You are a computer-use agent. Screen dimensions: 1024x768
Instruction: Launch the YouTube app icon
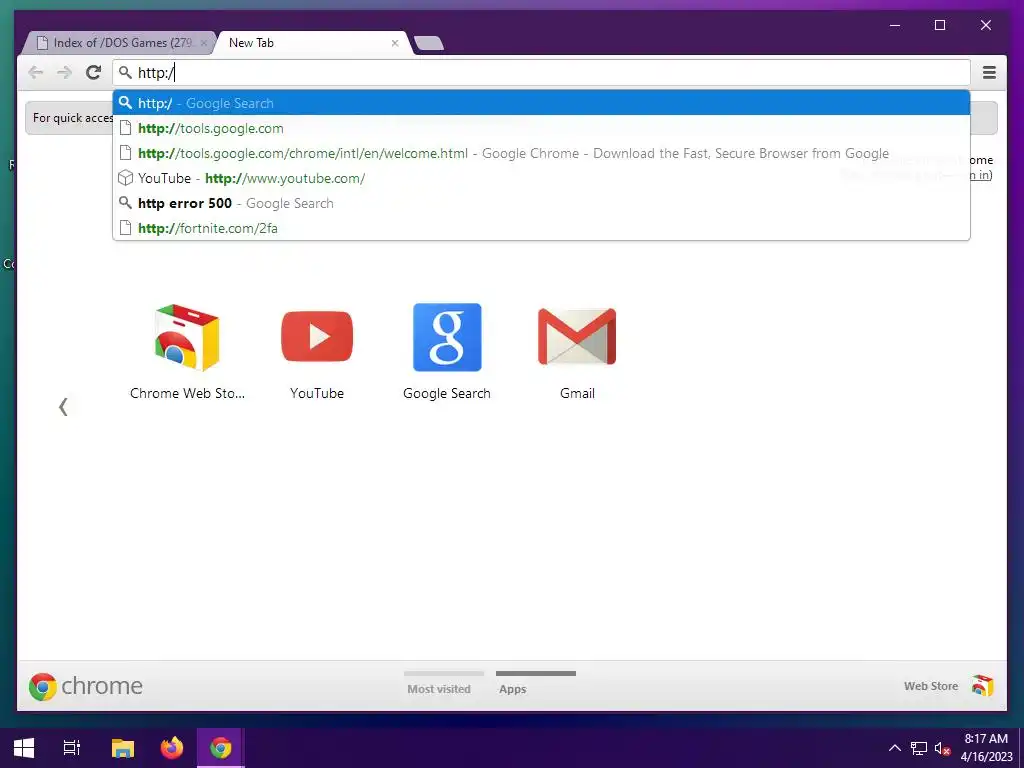pyautogui.click(x=317, y=337)
